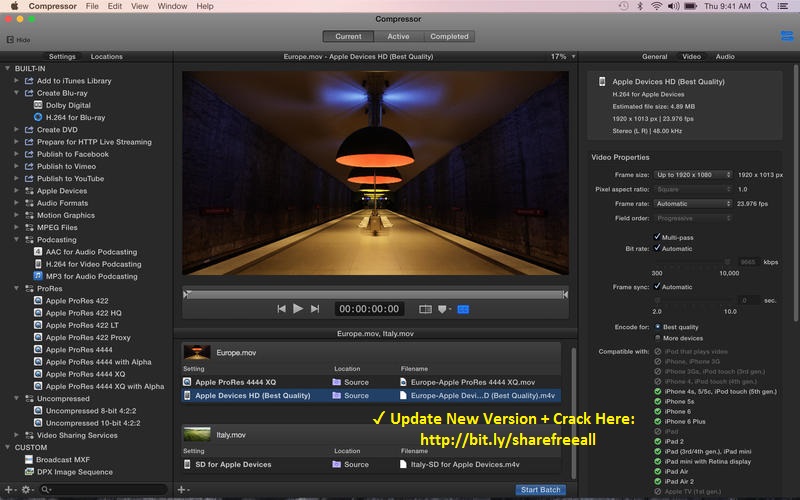Switch to the Locations tab

click(x=107, y=57)
